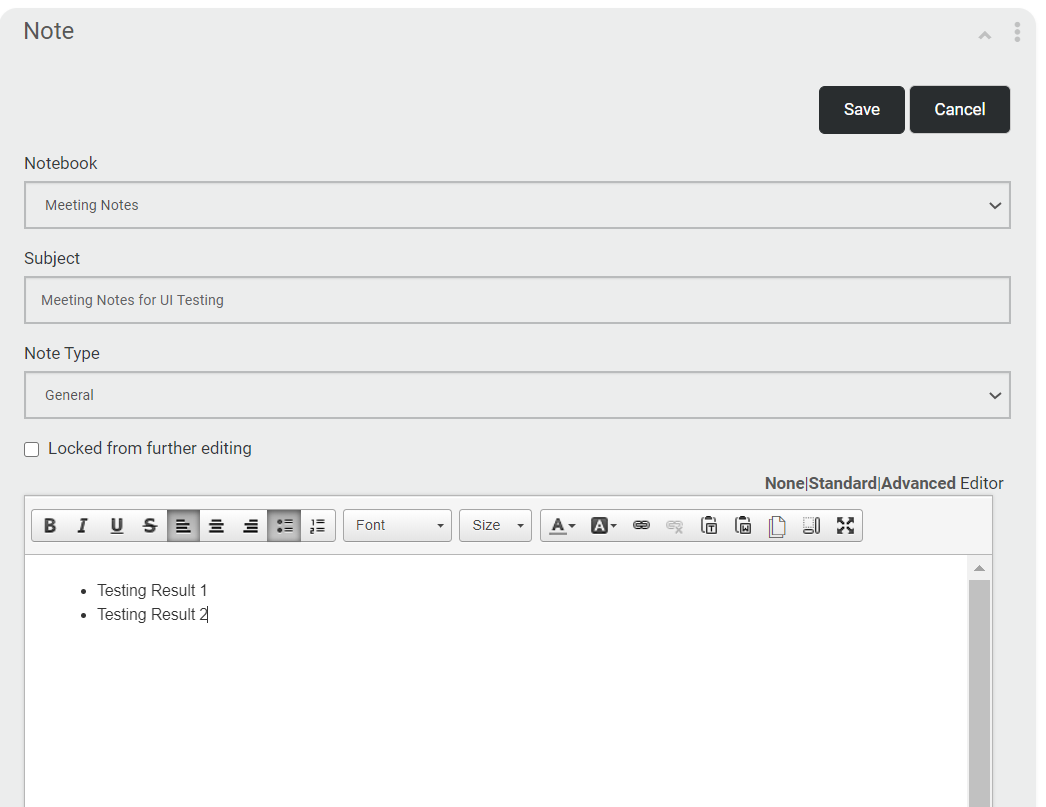Paste from Word icon
The image size is (1046, 807).
tap(742, 526)
